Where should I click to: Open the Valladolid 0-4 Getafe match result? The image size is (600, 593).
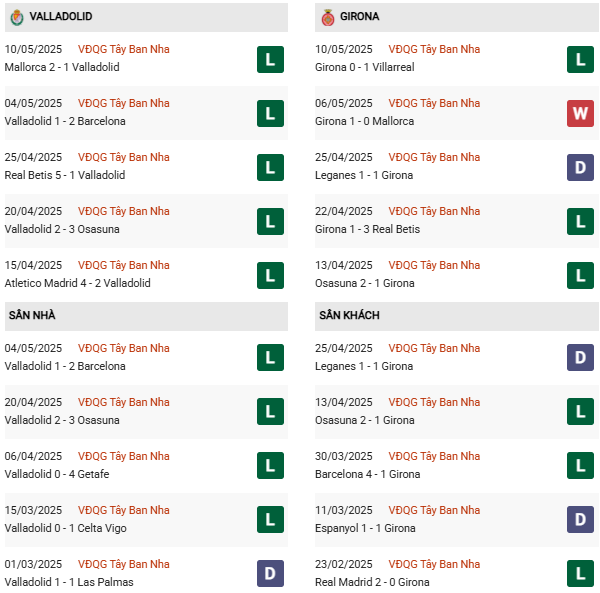(57, 474)
